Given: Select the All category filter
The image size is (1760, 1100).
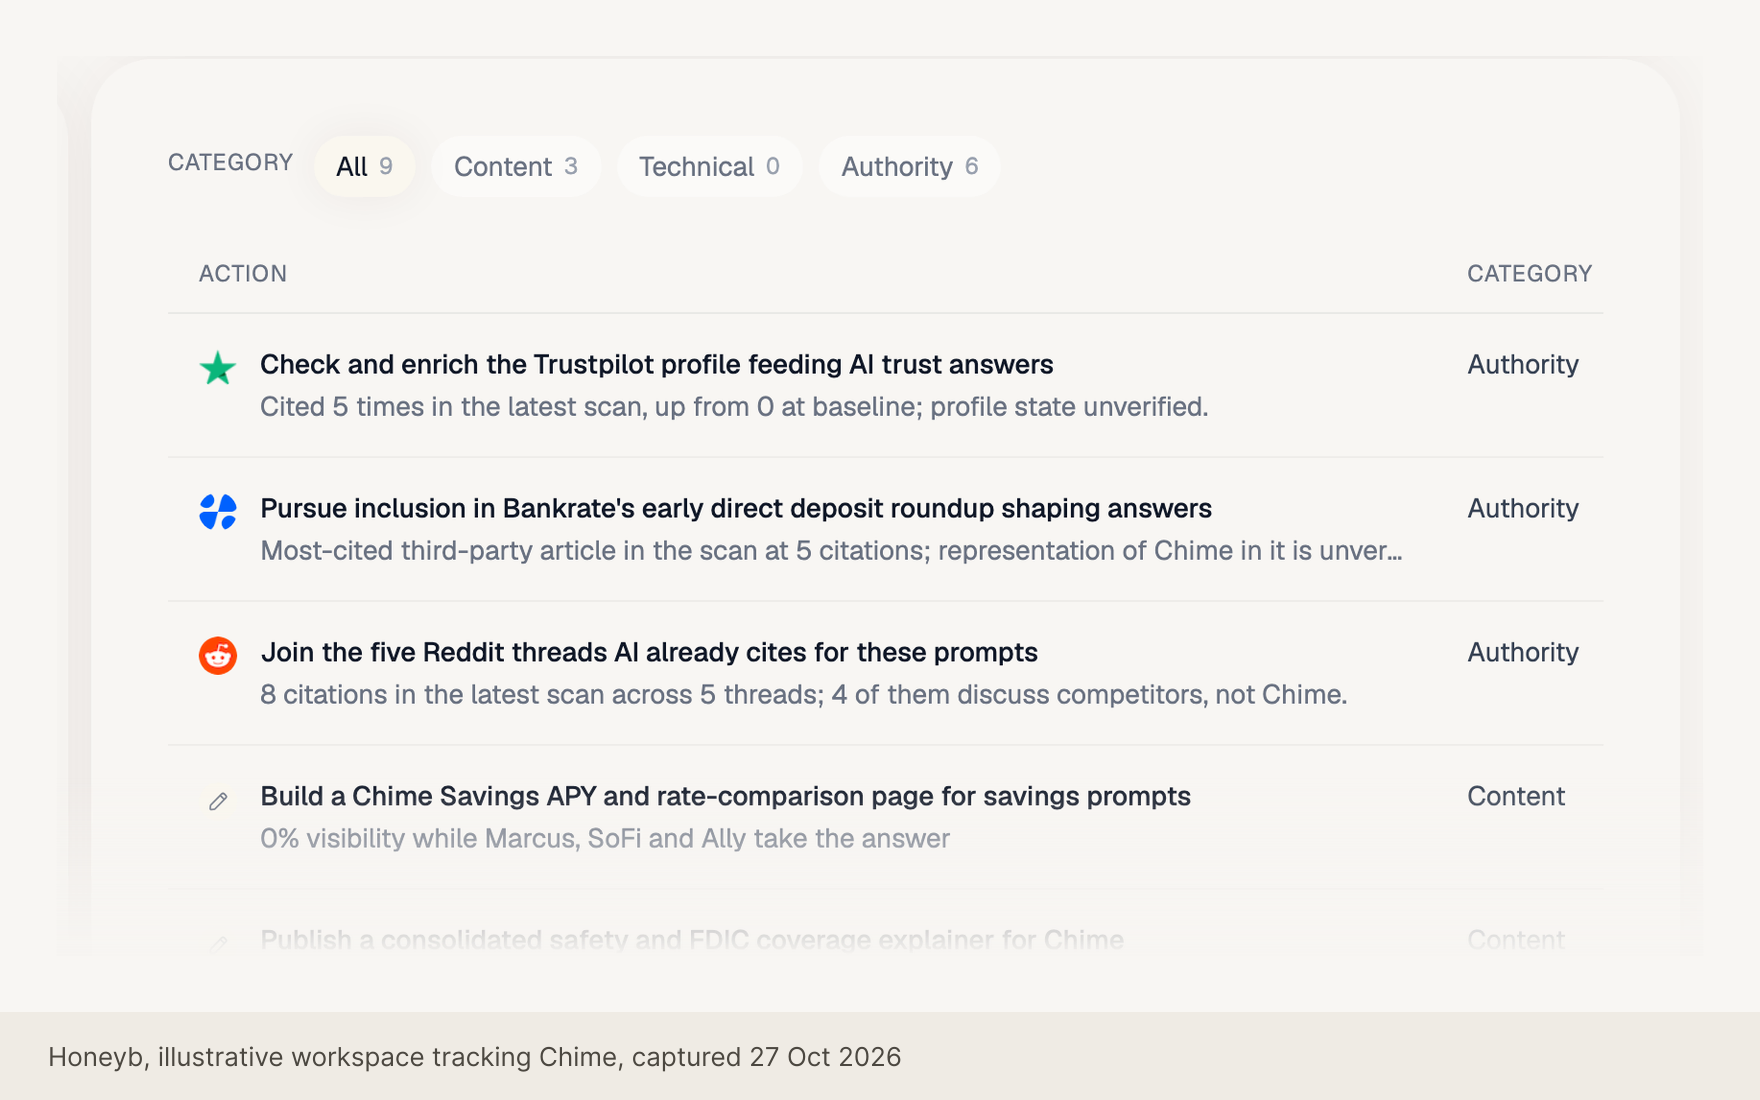Looking at the screenshot, I should point(364,166).
